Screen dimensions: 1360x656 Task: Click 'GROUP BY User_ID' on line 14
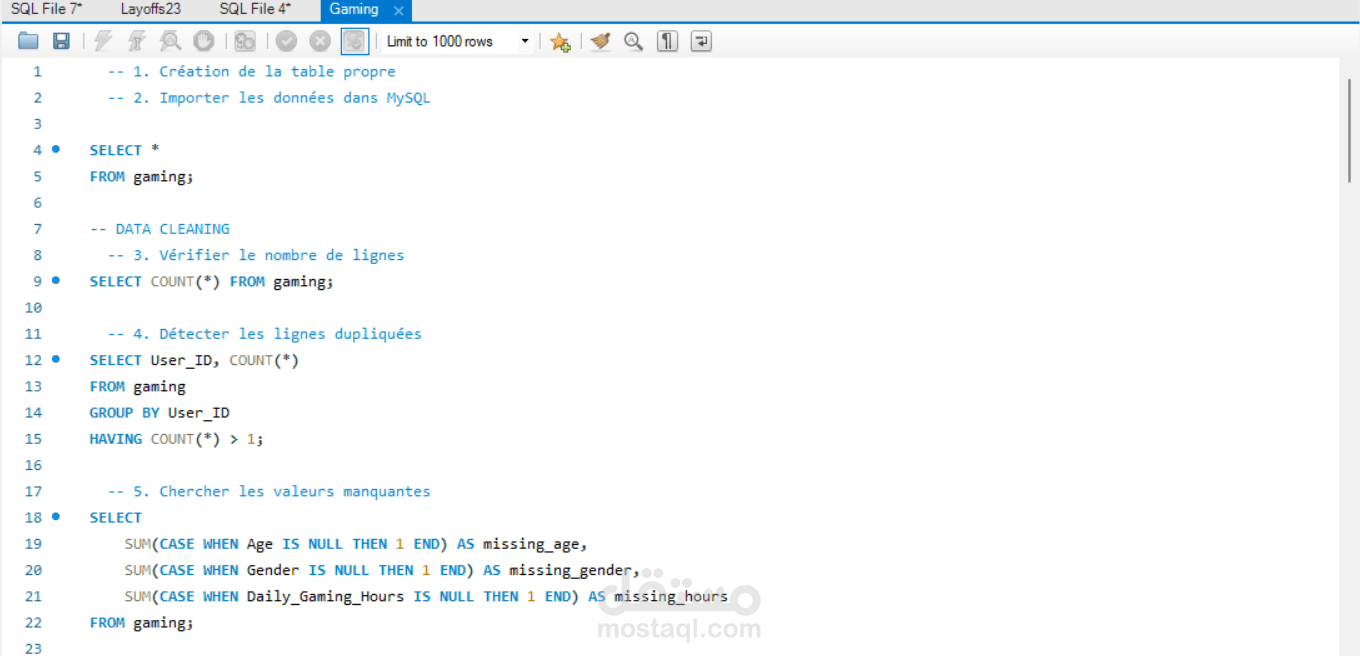pyautogui.click(x=160, y=413)
